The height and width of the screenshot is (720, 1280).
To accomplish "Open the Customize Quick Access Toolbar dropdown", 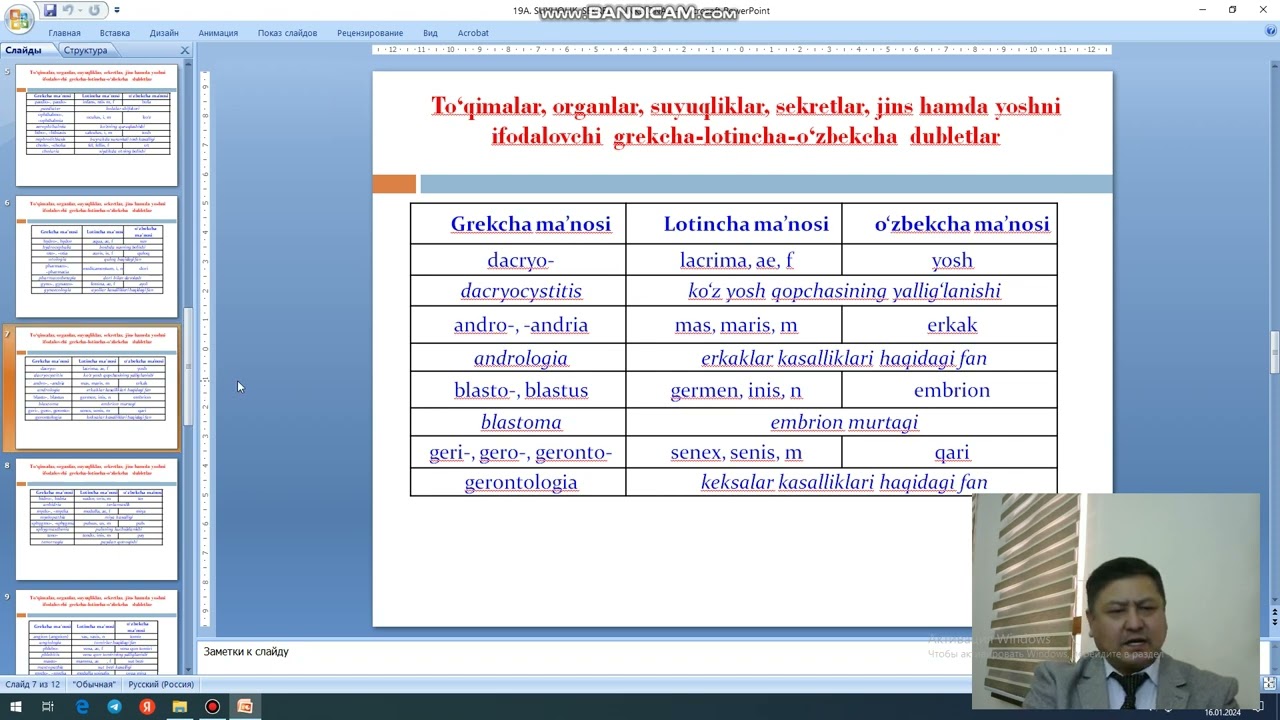I will tap(117, 10).
